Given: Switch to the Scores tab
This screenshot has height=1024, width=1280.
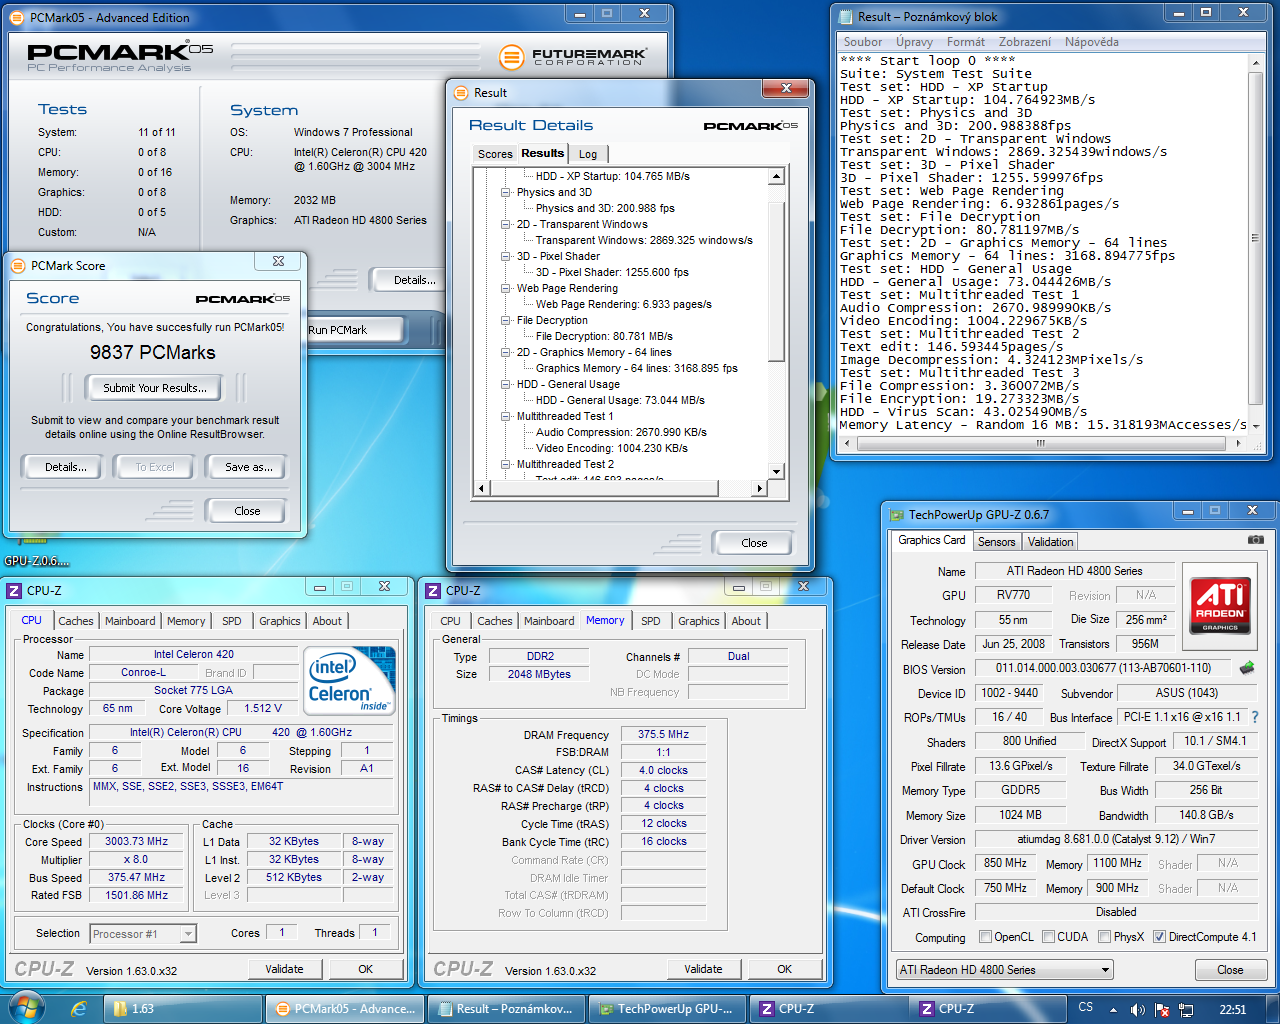Looking at the screenshot, I should pos(495,154).
